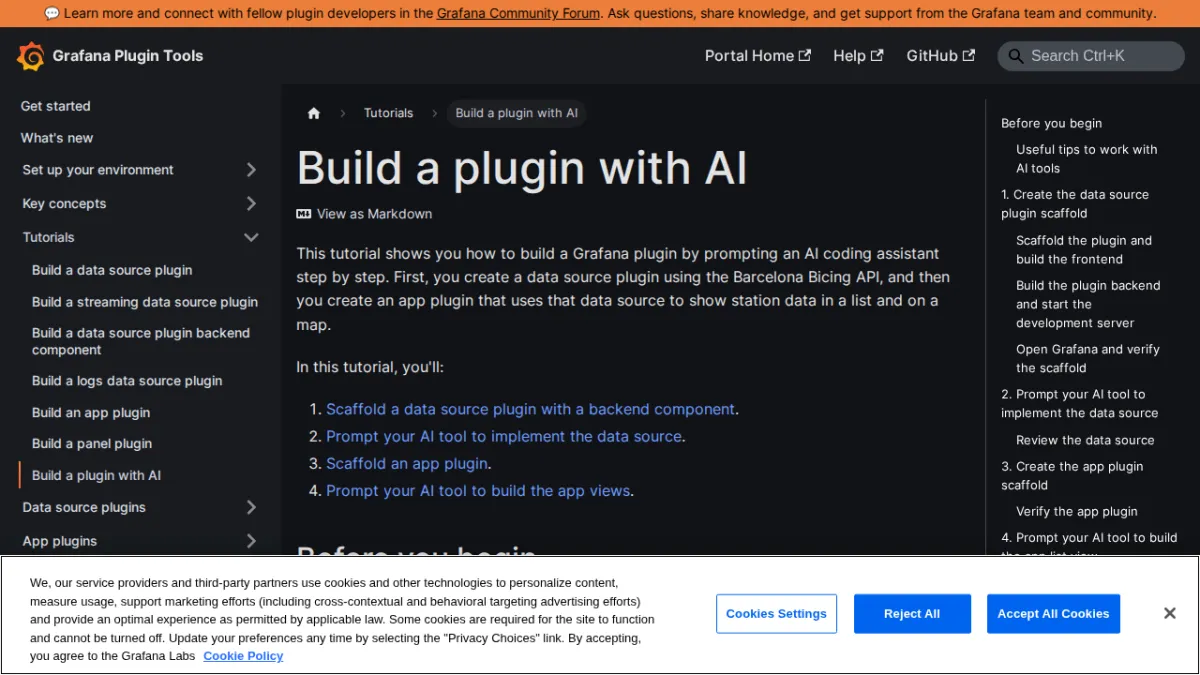1200x675 pixels.
Task: Select Build a plugin with AI sidebar item
Action: coord(96,476)
